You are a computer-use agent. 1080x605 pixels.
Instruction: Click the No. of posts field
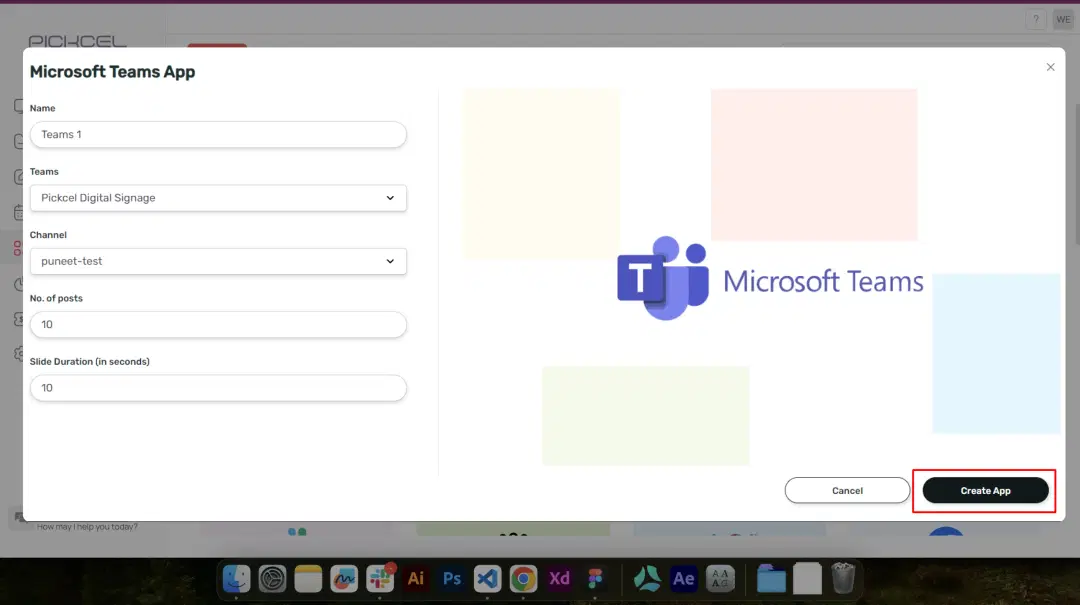(x=218, y=325)
